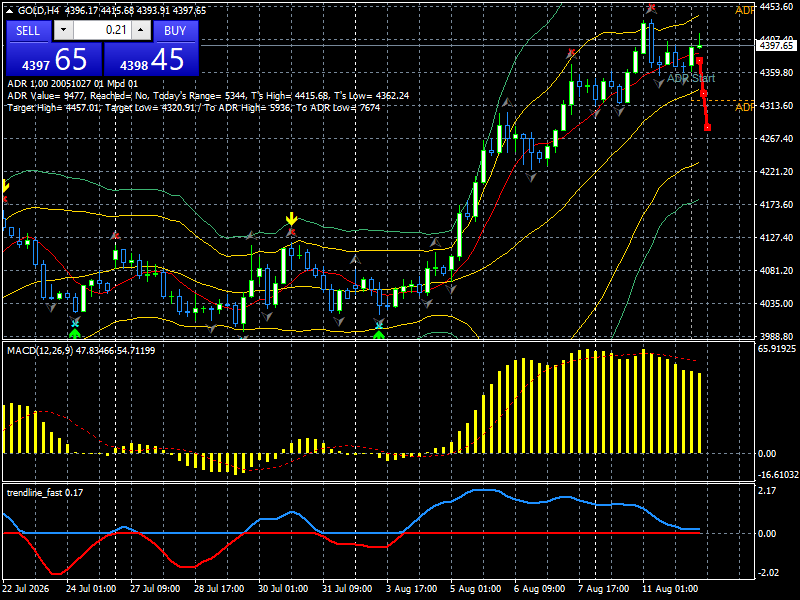Decrease lot volume with down arrow

pos(63,30)
